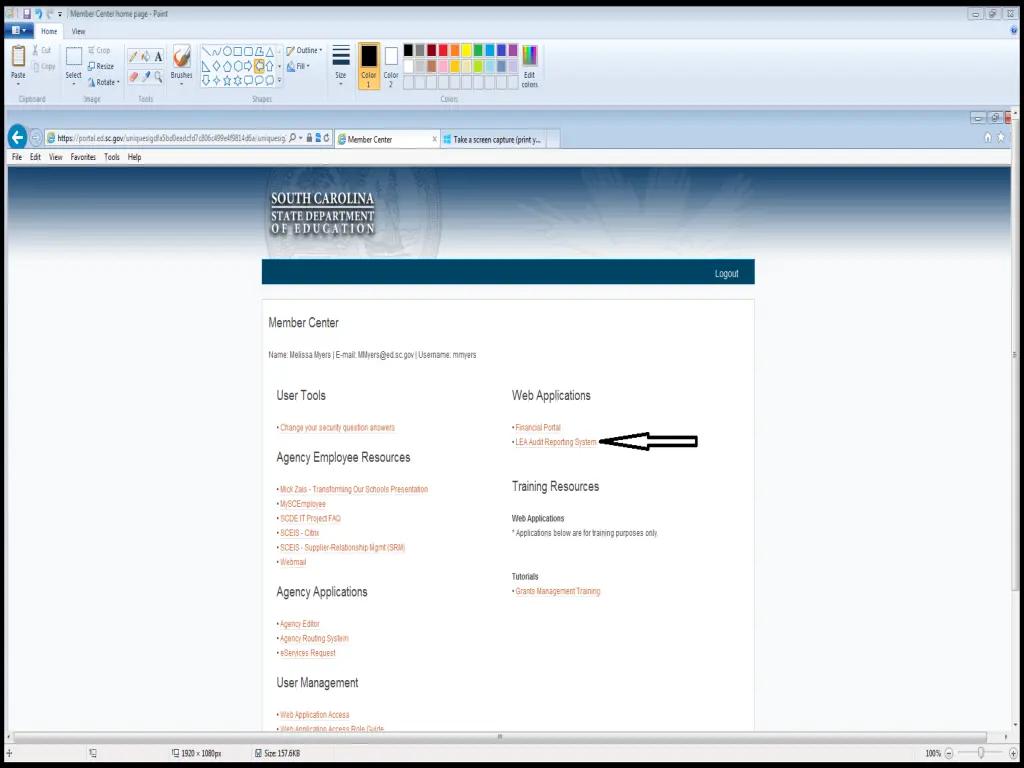Switch to the Home ribbon tab
The image size is (1024, 768).
(49, 31)
